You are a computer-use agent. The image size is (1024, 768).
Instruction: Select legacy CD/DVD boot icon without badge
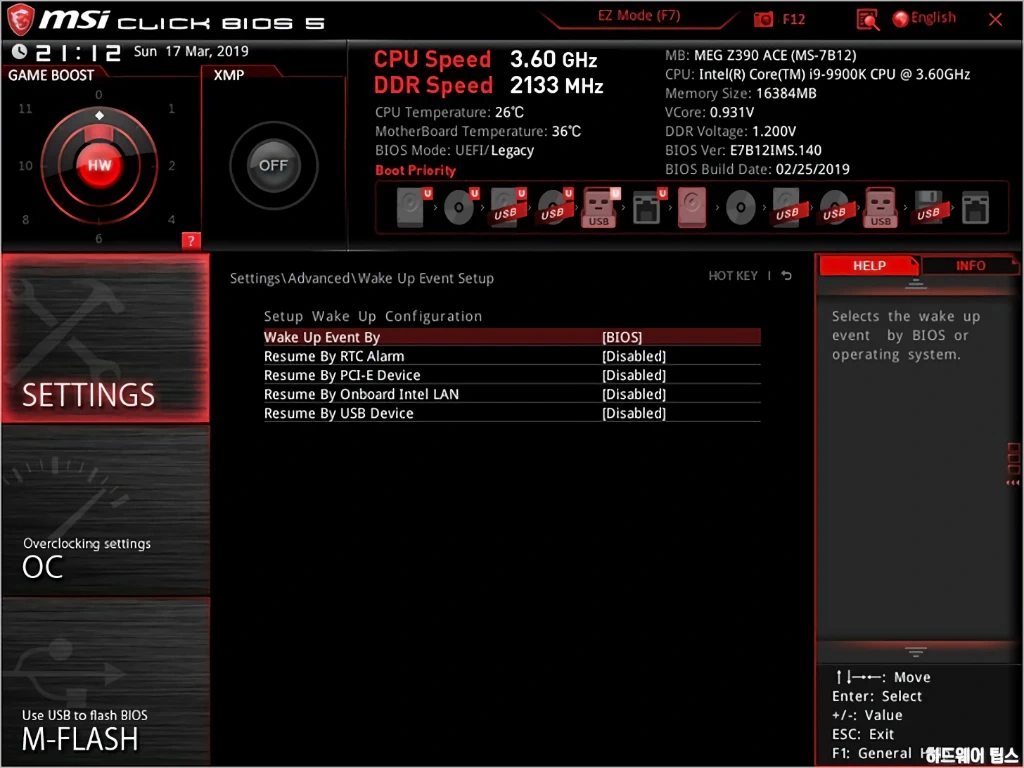(741, 208)
